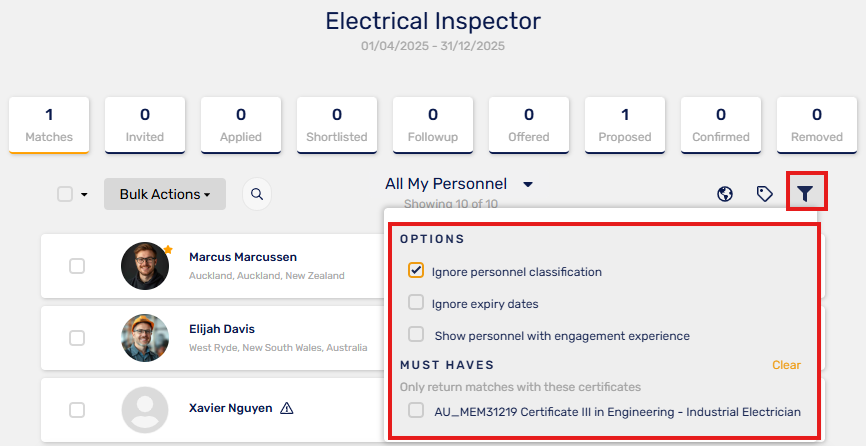The height and width of the screenshot is (446, 866).
Task: Open the filter funnel icon
Action: click(805, 193)
